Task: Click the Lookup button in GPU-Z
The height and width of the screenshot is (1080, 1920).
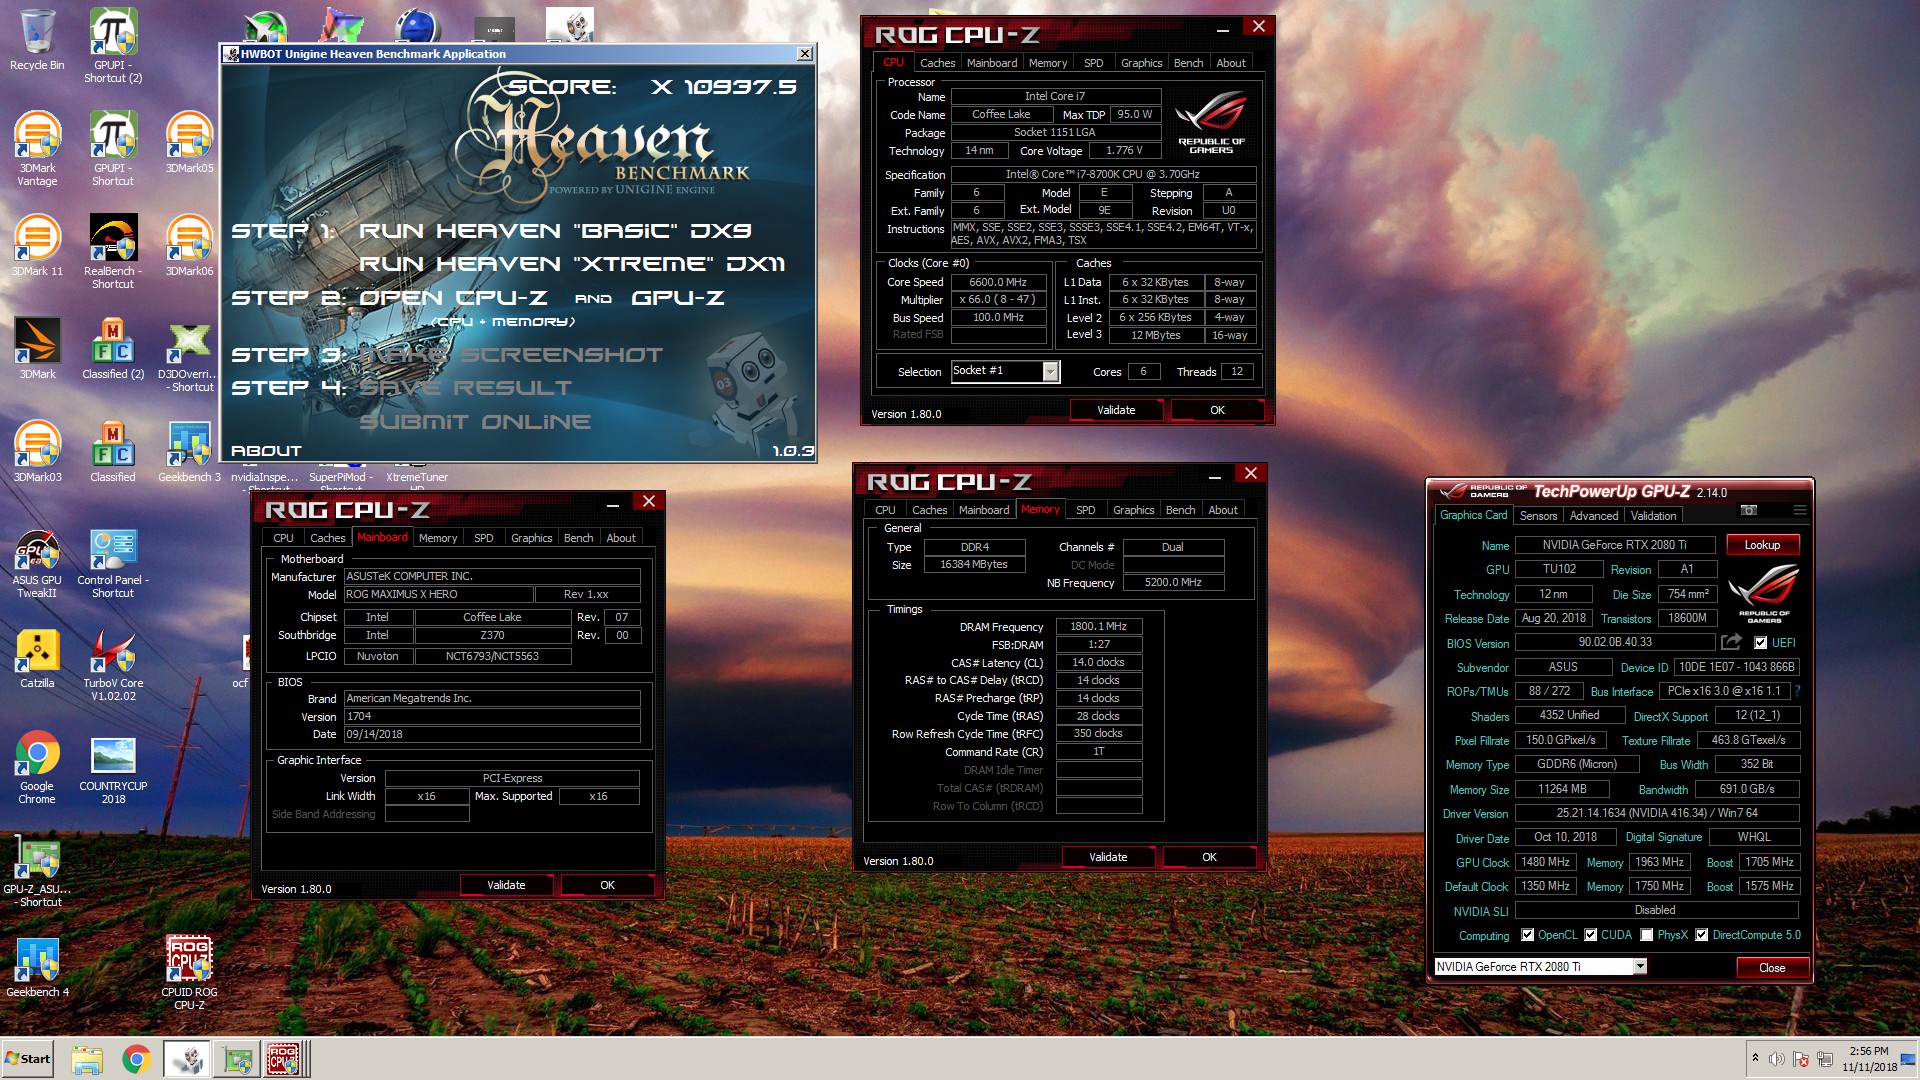Action: pyautogui.click(x=1762, y=545)
